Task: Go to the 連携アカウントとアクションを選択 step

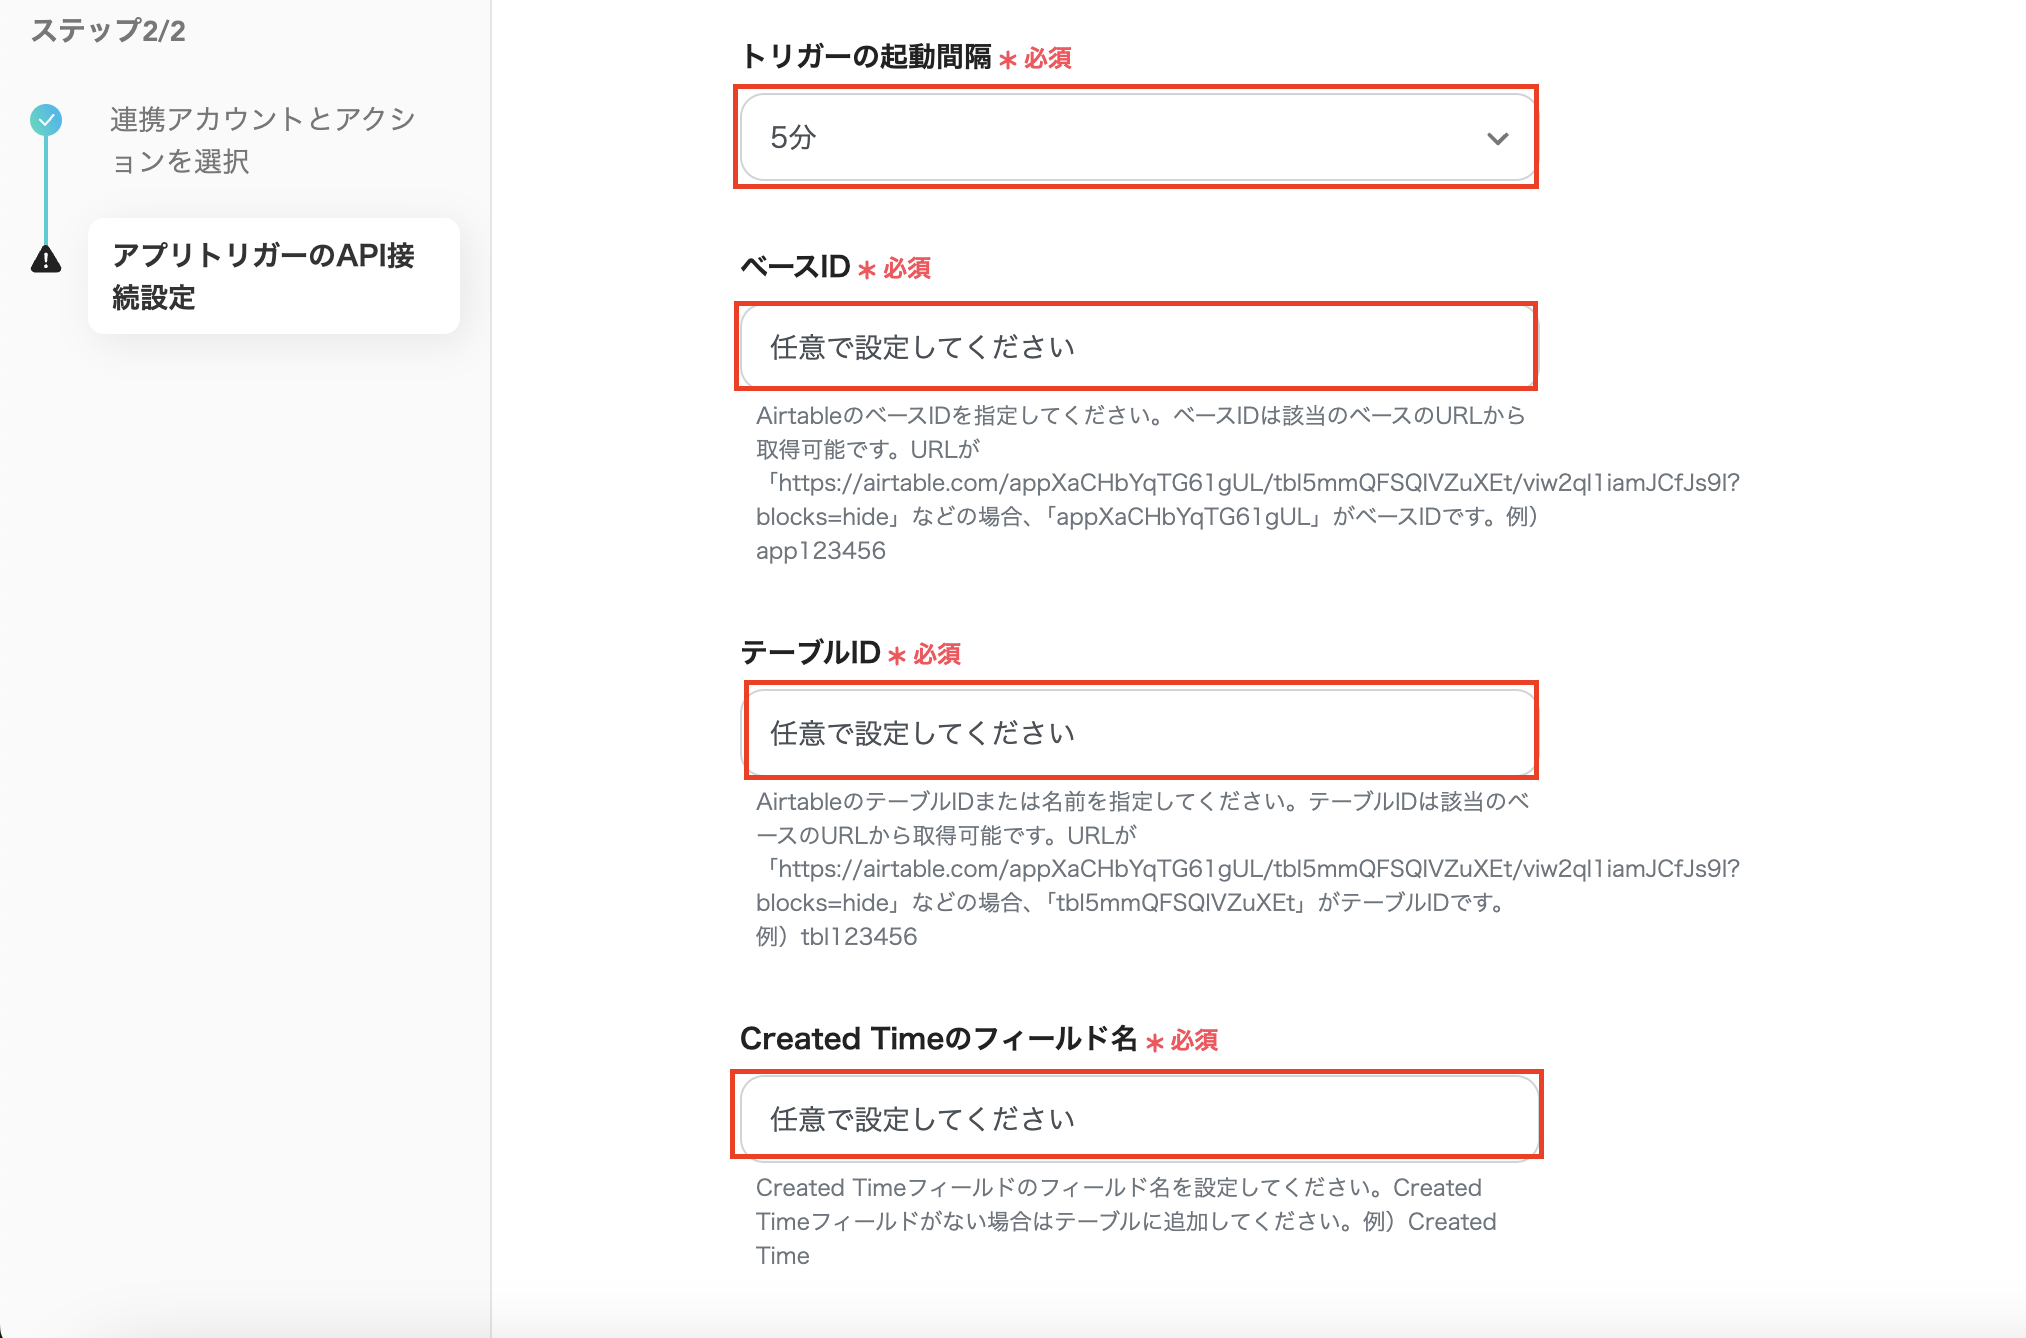Action: pos(262,140)
